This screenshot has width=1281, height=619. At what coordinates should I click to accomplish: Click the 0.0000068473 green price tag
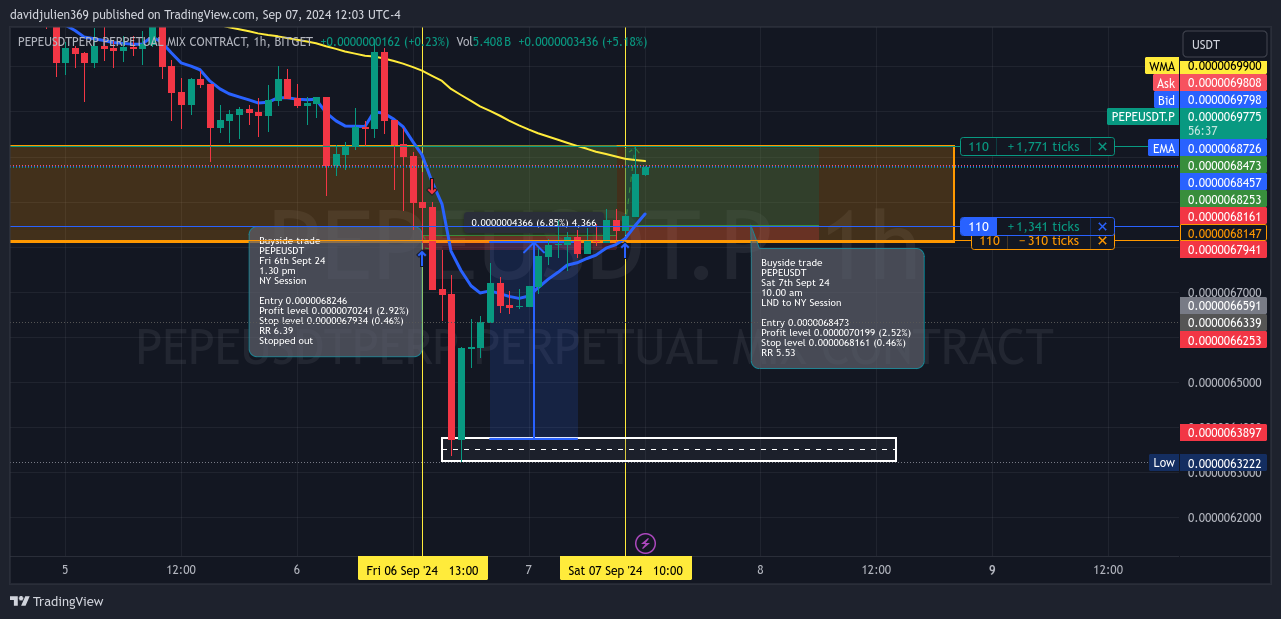[1225, 165]
